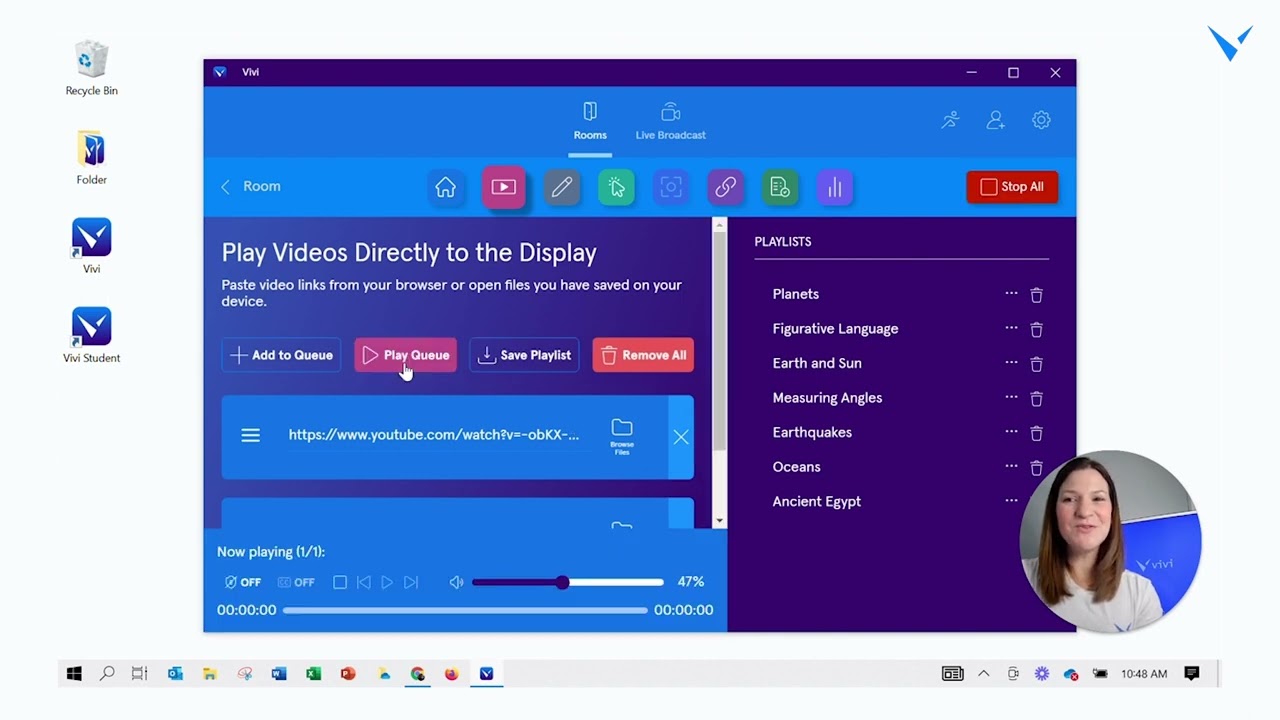The height and width of the screenshot is (720, 1280).
Task: Delete the Earth and Sun playlist
Action: pyautogui.click(x=1036, y=364)
